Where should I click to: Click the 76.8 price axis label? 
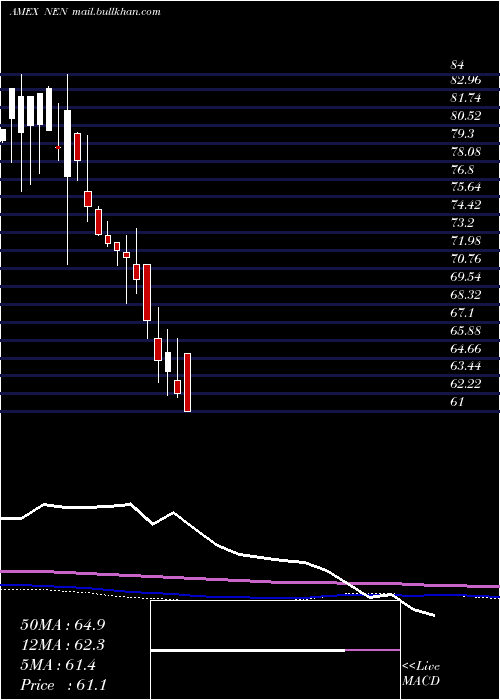(x=462, y=170)
